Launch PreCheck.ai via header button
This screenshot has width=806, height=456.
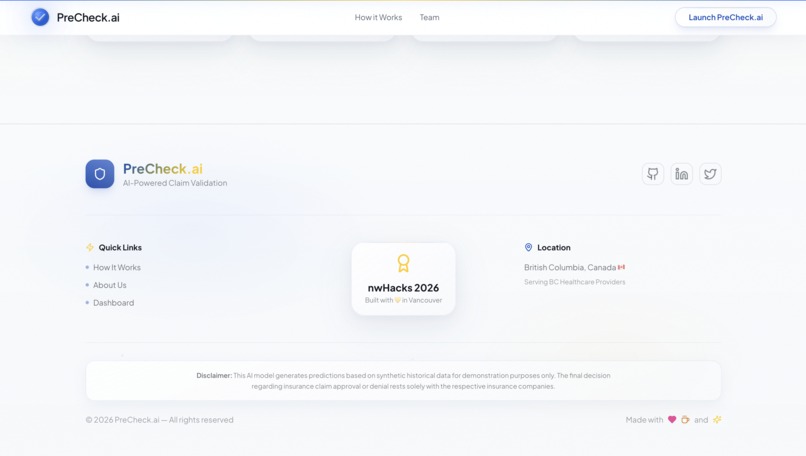coord(725,17)
